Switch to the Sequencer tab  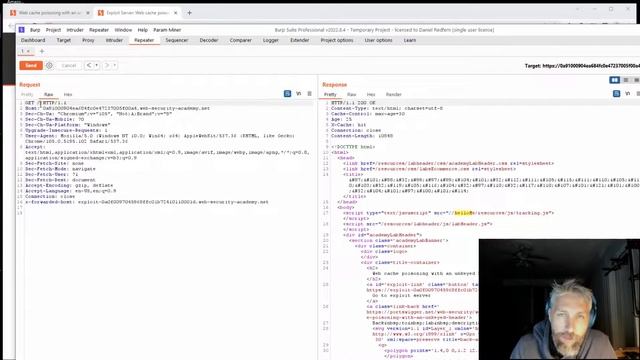(x=177, y=40)
